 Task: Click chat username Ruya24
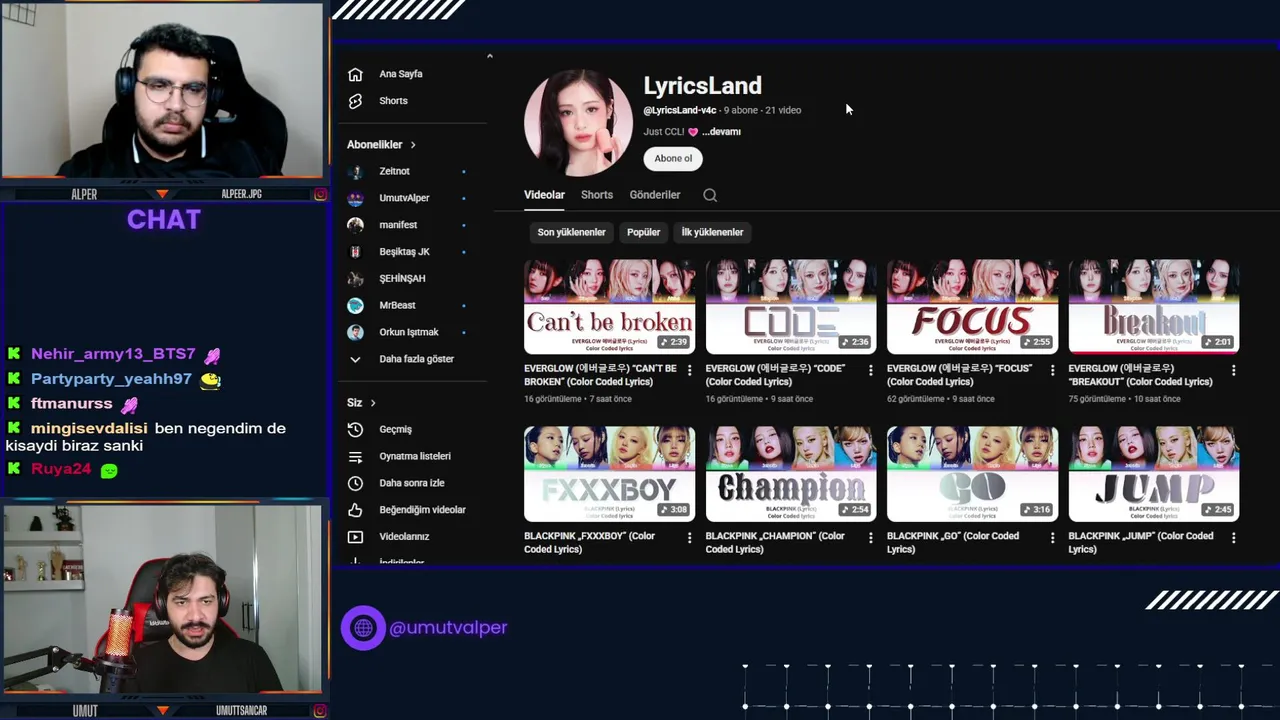coord(61,469)
